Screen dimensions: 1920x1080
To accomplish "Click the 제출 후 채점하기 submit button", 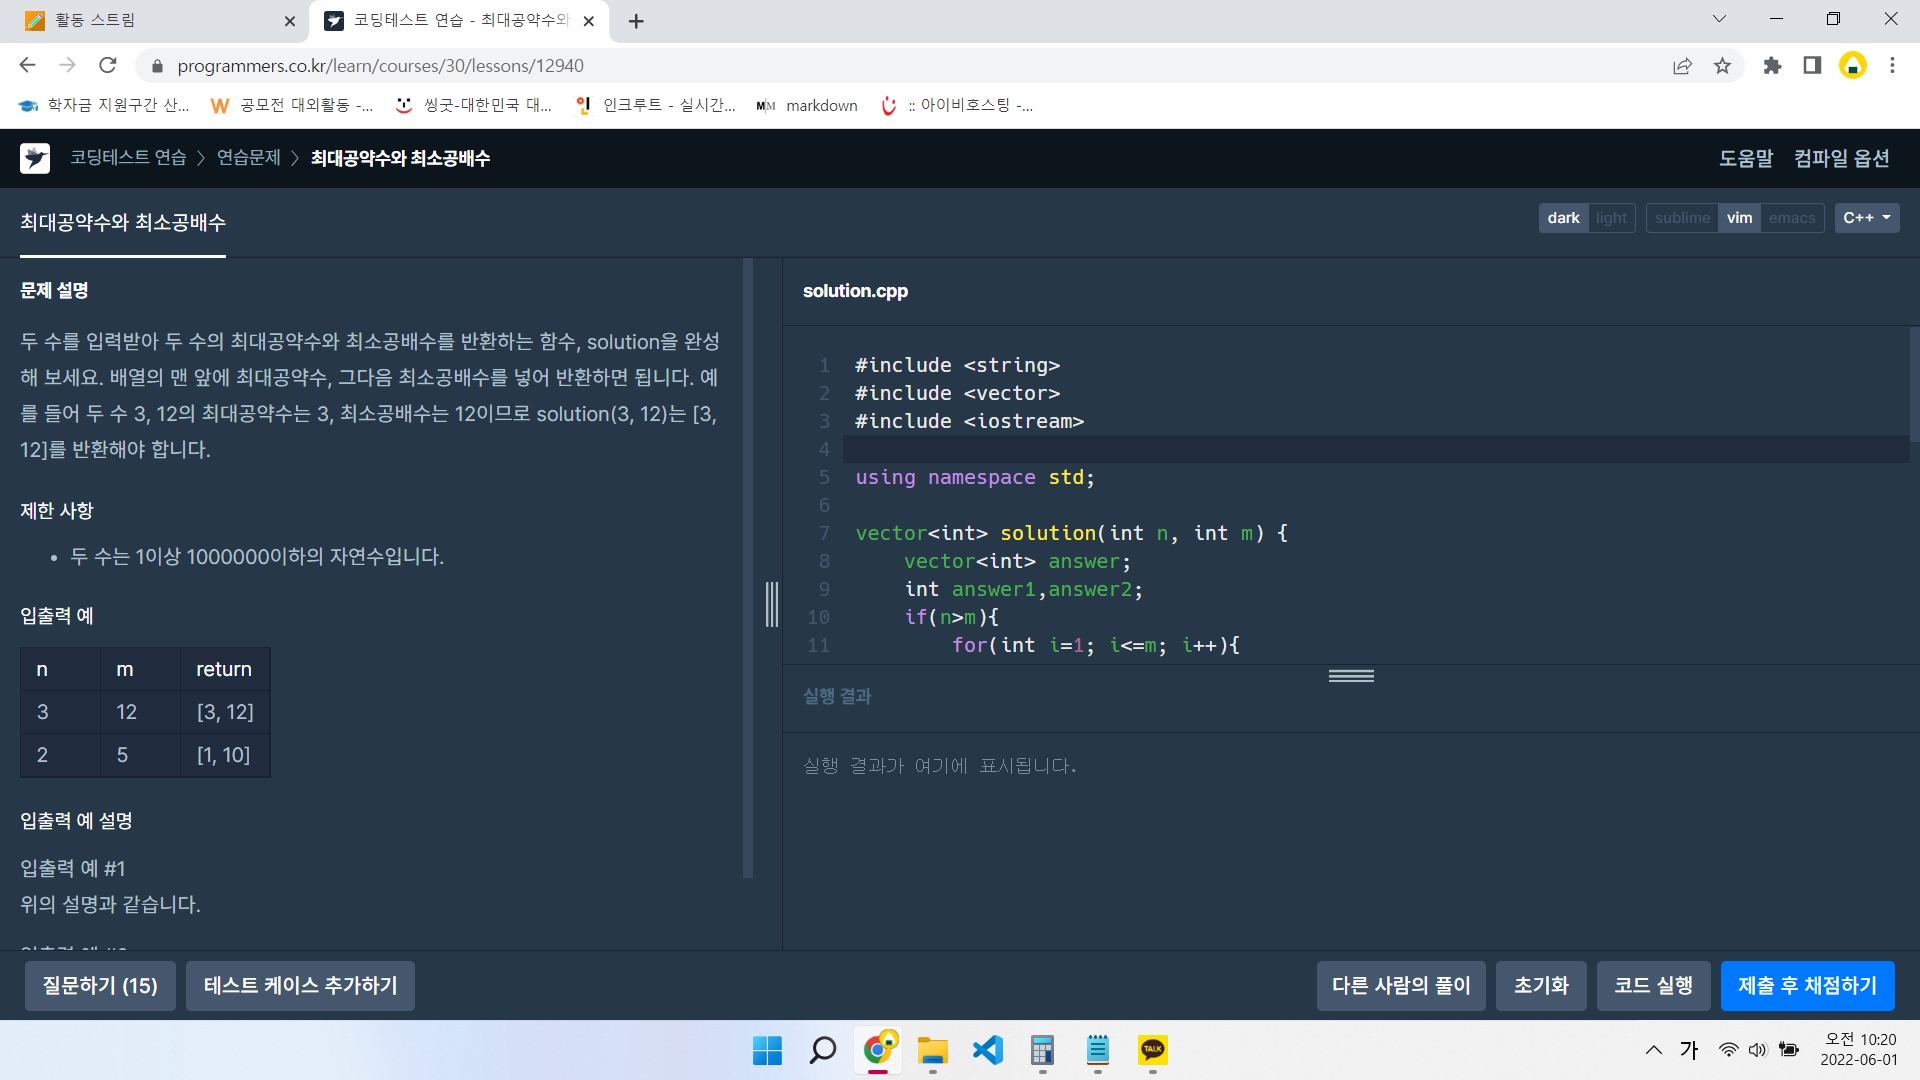I will [x=1807, y=986].
